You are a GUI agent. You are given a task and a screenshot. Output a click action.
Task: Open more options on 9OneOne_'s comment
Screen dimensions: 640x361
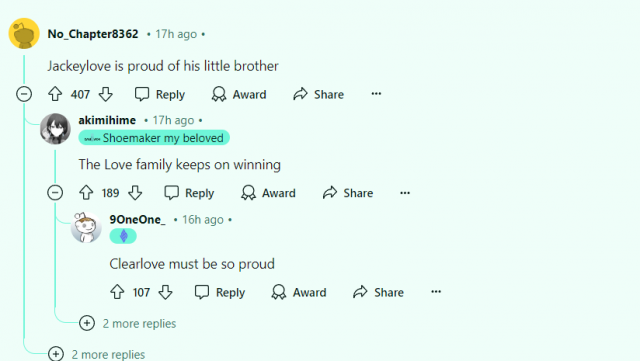tap(436, 292)
